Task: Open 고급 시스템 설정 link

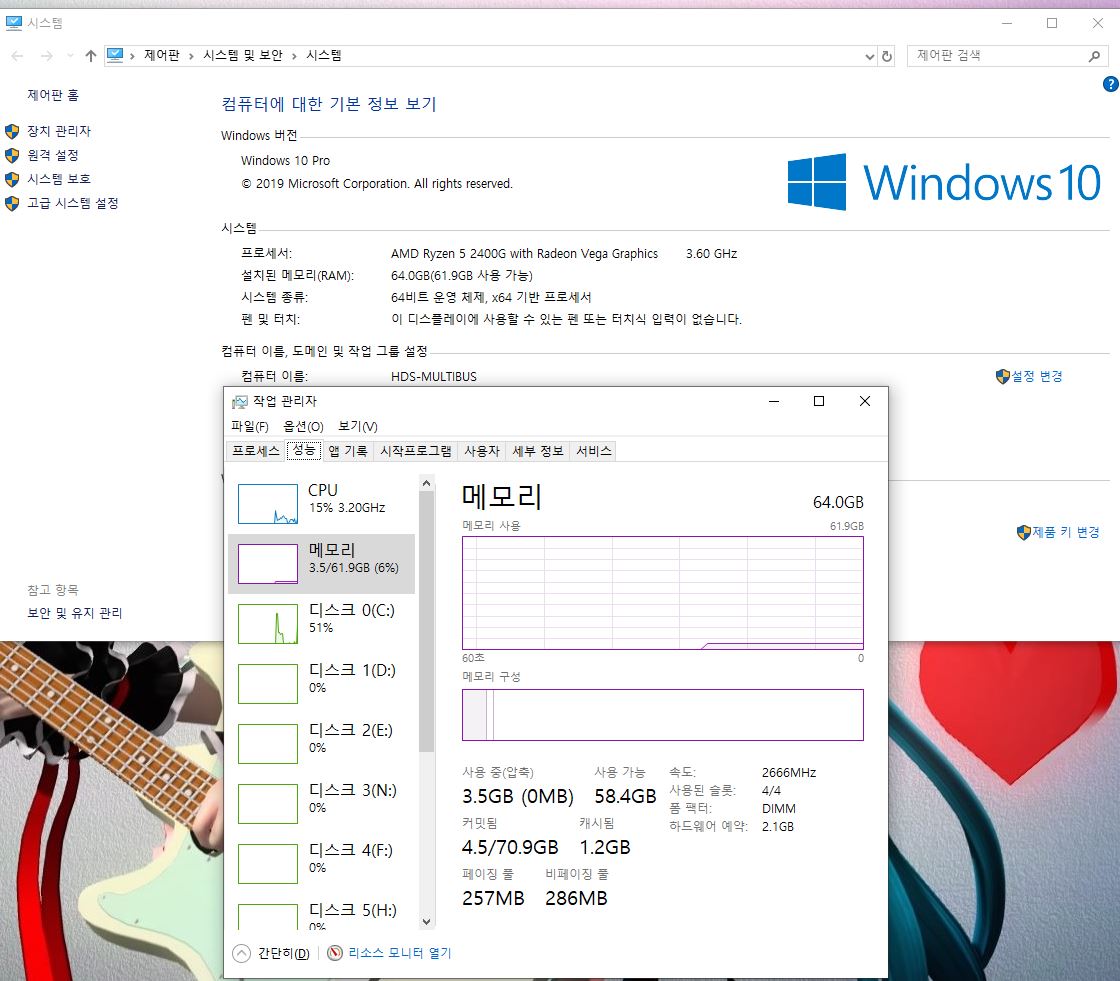Action: coord(73,203)
